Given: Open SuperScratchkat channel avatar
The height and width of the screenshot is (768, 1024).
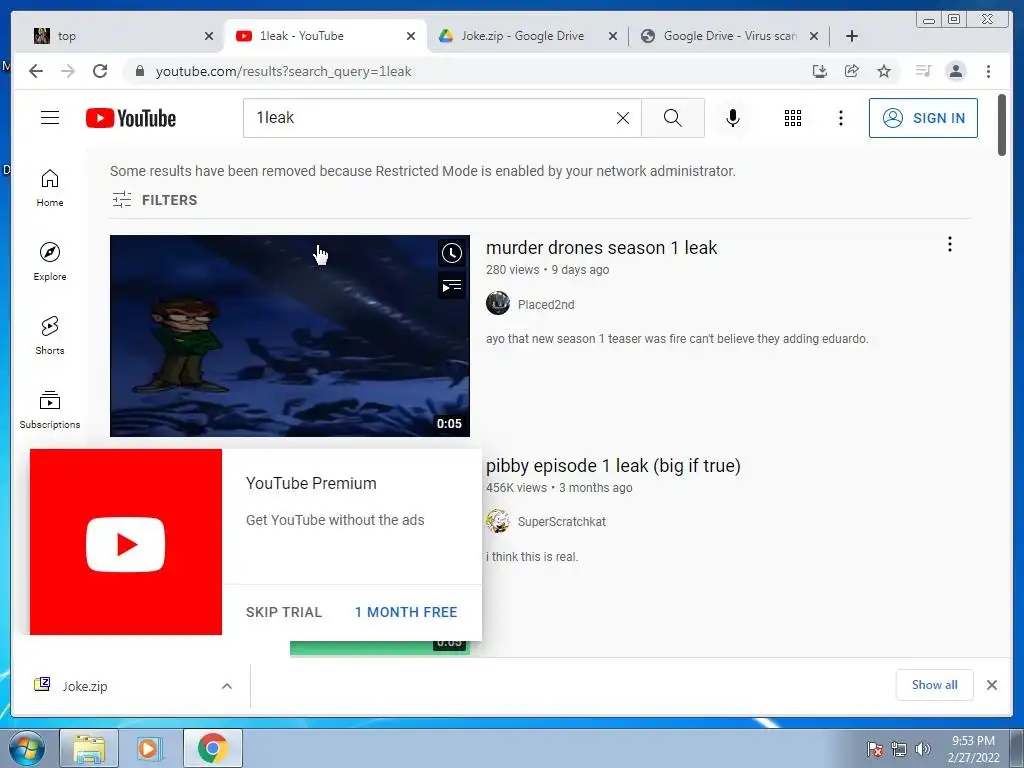Looking at the screenshot, I should (x=498, y=521).
